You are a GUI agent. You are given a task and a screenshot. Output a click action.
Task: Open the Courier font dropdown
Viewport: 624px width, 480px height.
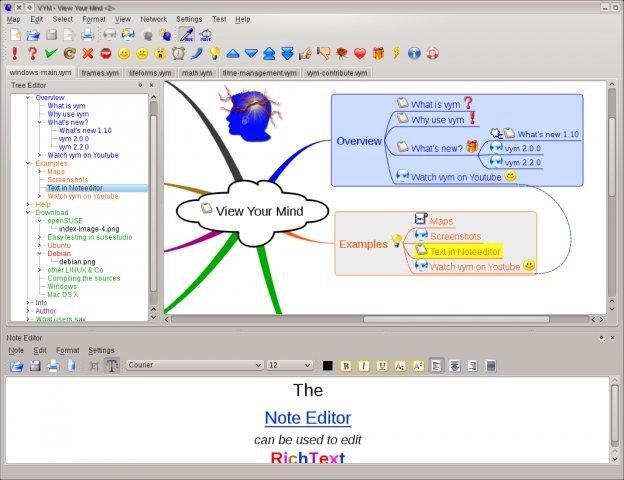(x=194, y=365)
